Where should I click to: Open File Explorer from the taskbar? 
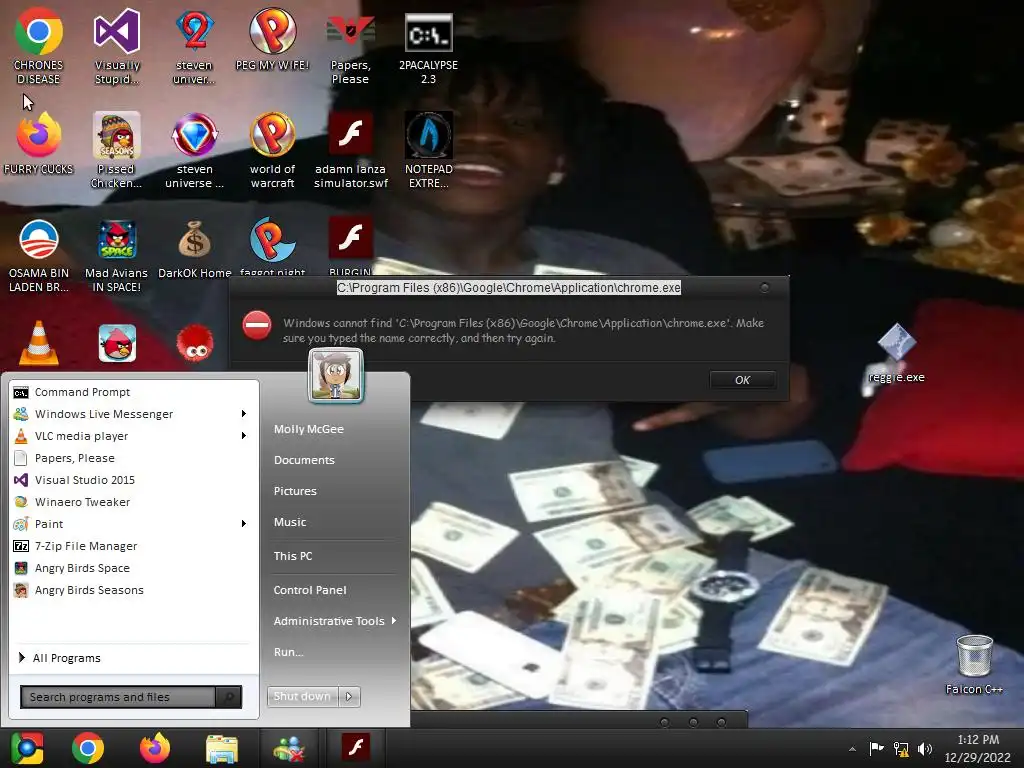[222, 748]
